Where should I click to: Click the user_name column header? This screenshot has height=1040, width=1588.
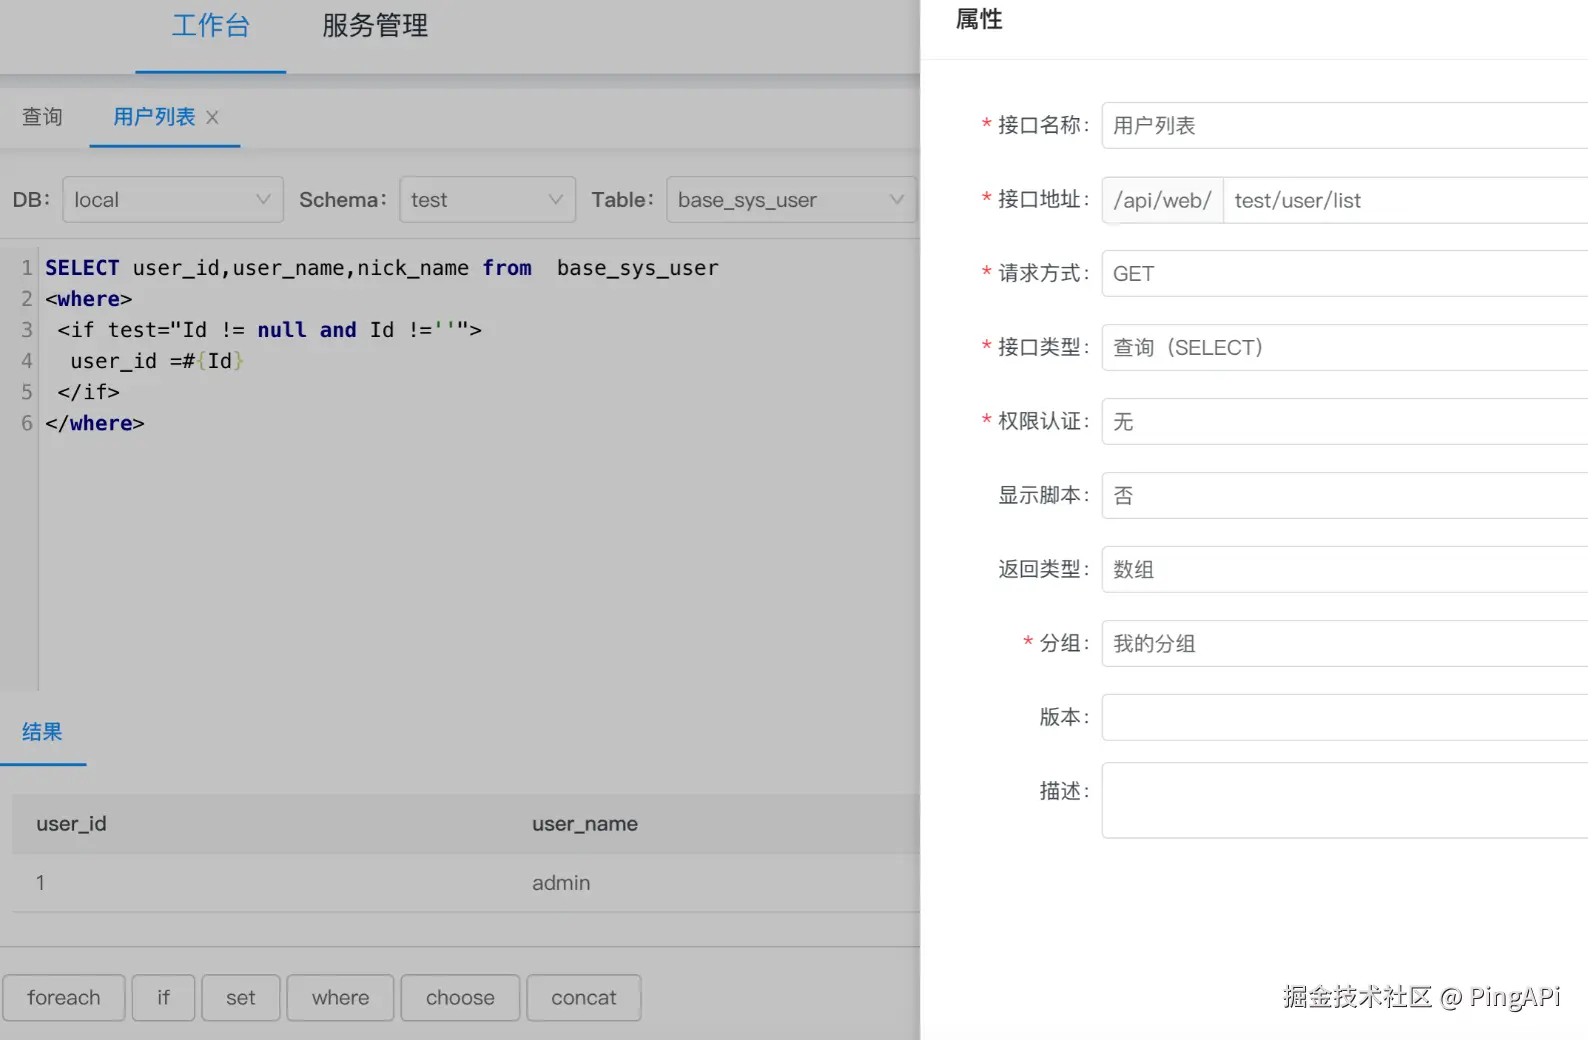click(585, 824)
